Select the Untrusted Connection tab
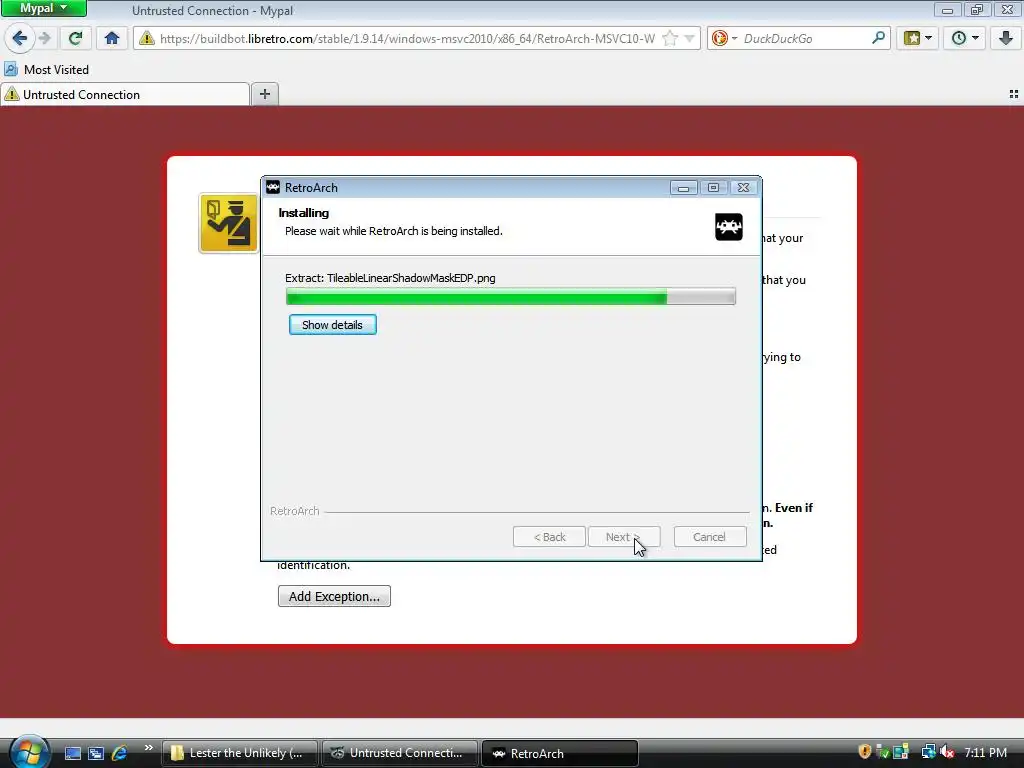1024x768 pixels. click(125, 95)
